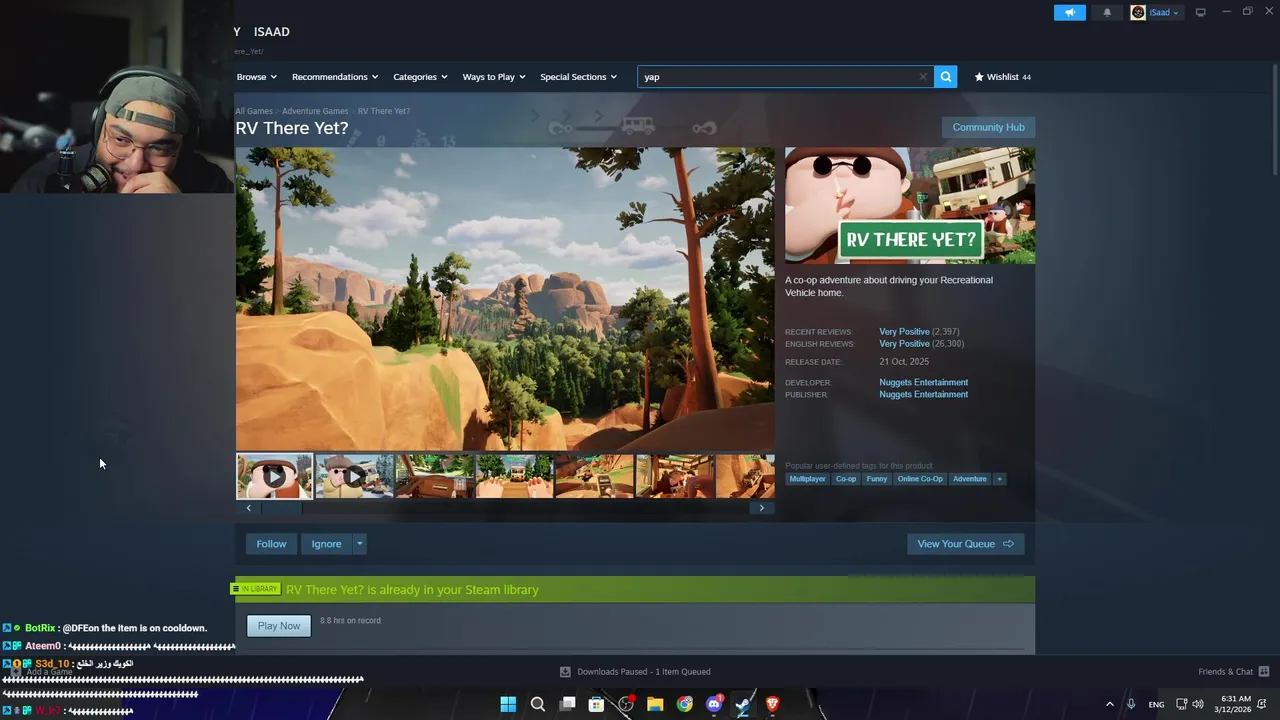The width and height of the screenshot is (1280, 720).
Task: Click the RV There Yet? capsule image
Action: [910, 206]
